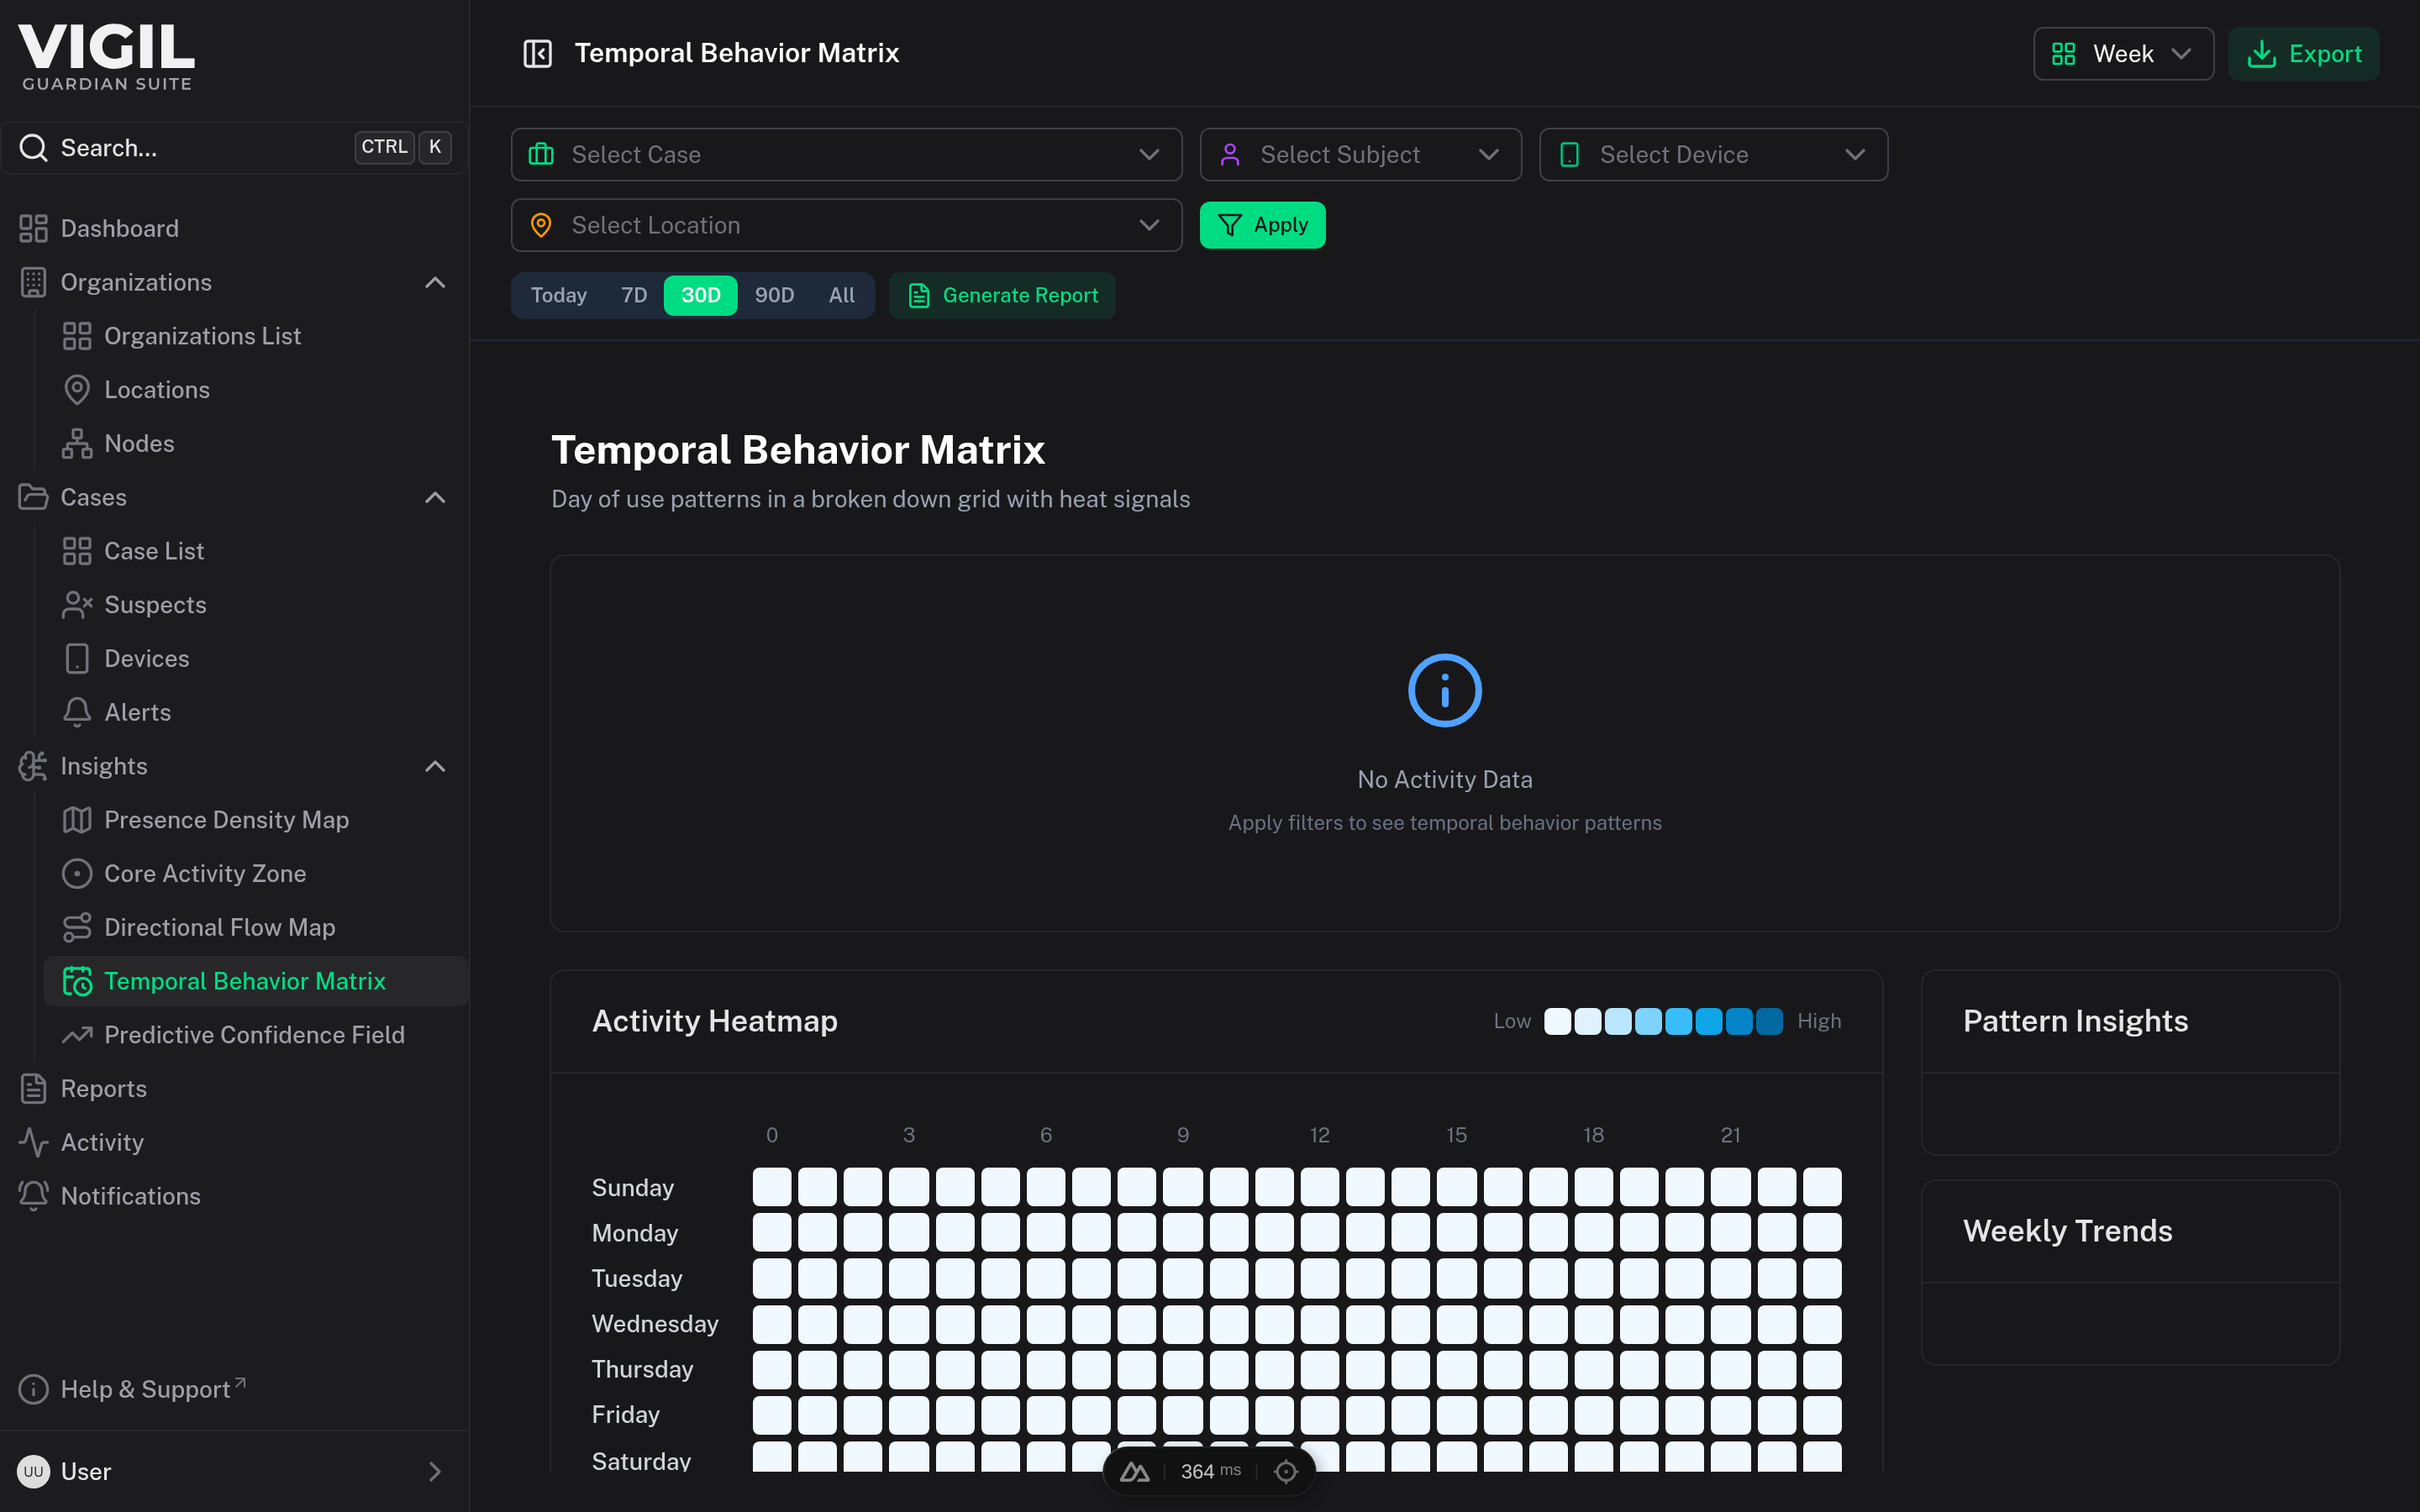Open Case List menu item
This screenshot has height=1512, width=2420.
pyautogui.click(x=256, y=551)
